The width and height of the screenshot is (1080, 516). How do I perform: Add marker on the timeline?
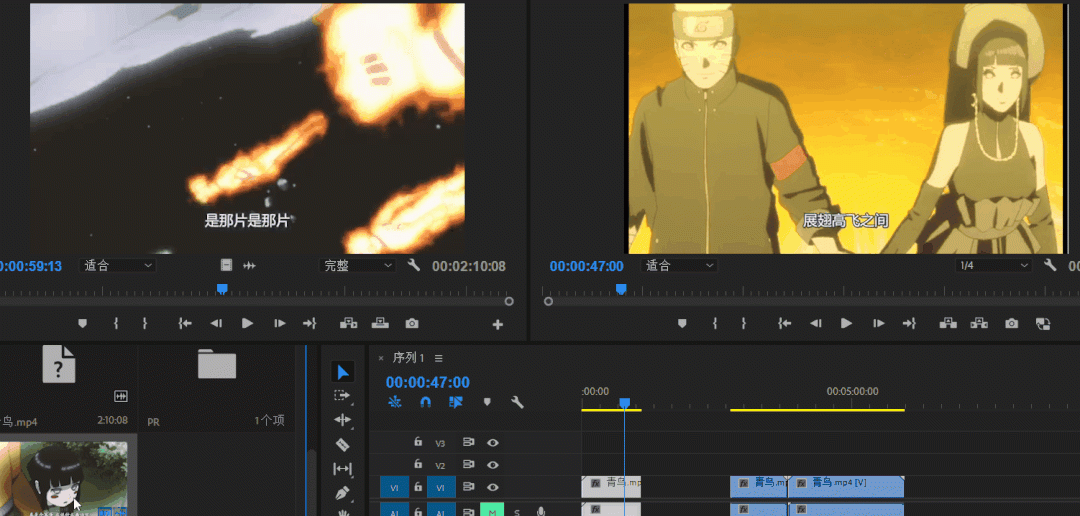[x=488, y=402]
